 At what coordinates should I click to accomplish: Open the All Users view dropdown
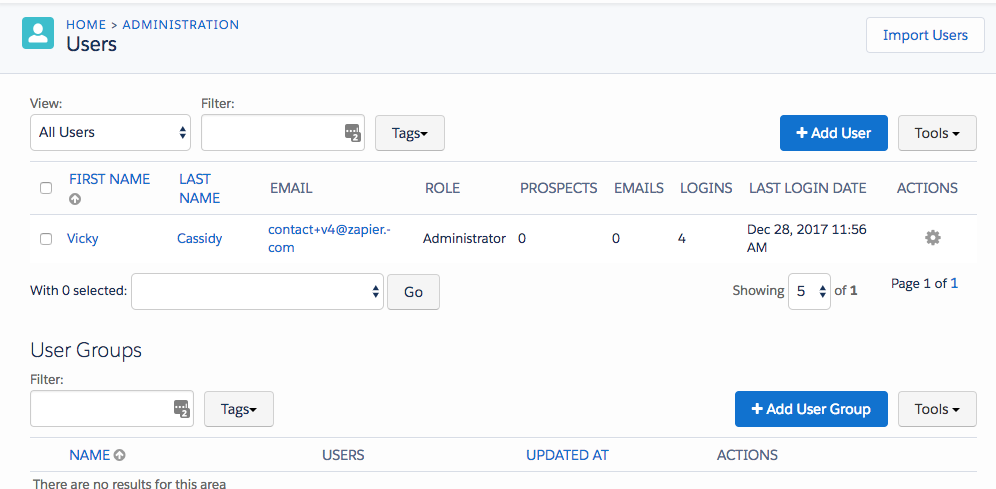[x=111, y=133]
